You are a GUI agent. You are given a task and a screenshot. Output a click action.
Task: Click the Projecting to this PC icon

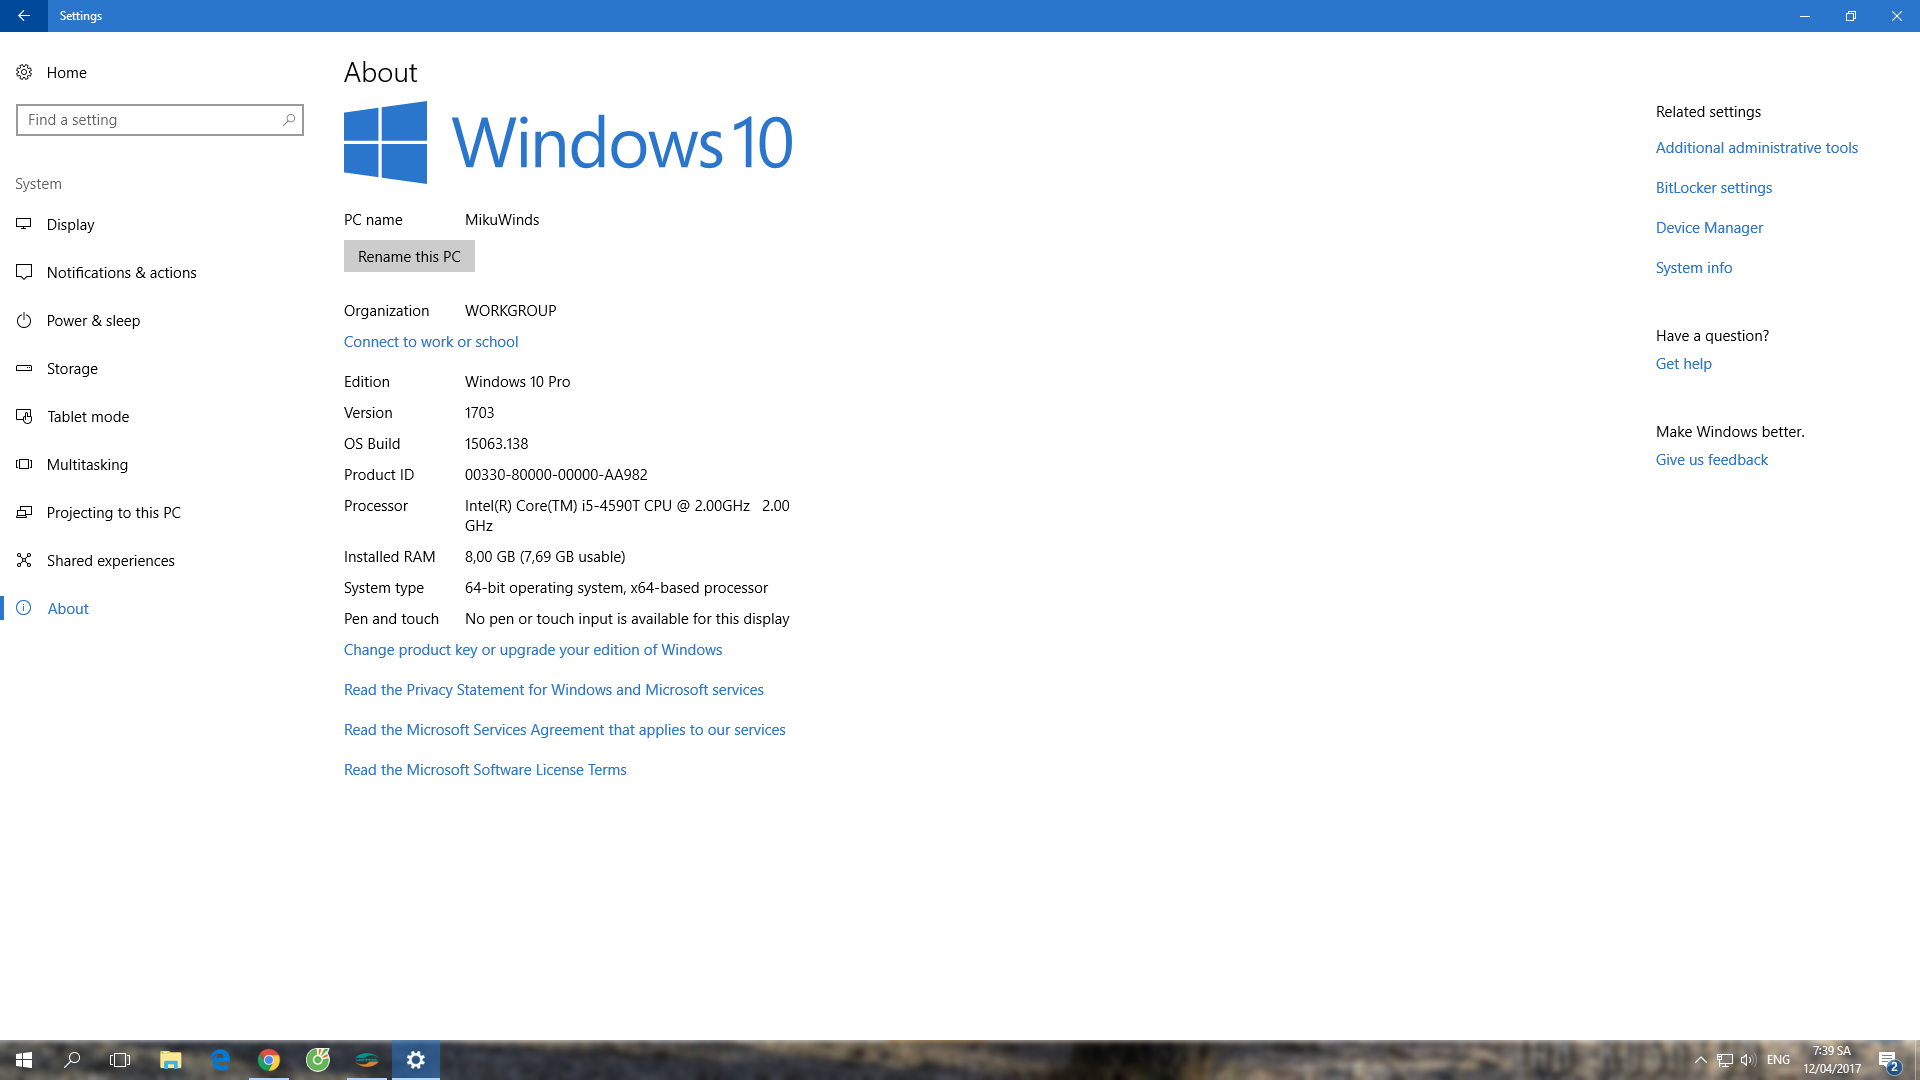click(x=24, y=512)
